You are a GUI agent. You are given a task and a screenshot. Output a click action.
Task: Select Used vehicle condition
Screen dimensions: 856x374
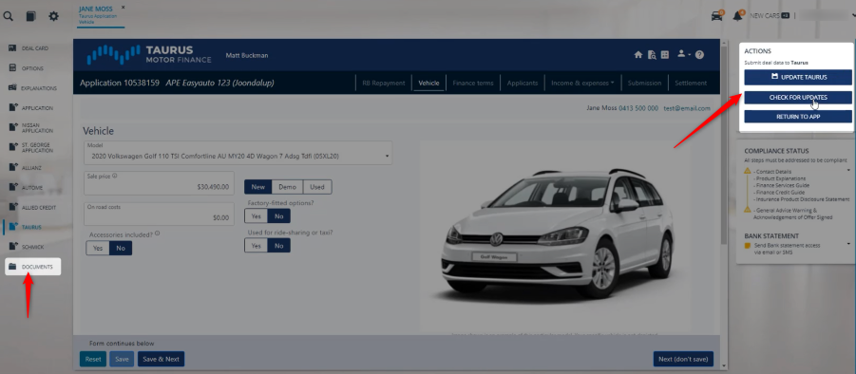[317, 187]
